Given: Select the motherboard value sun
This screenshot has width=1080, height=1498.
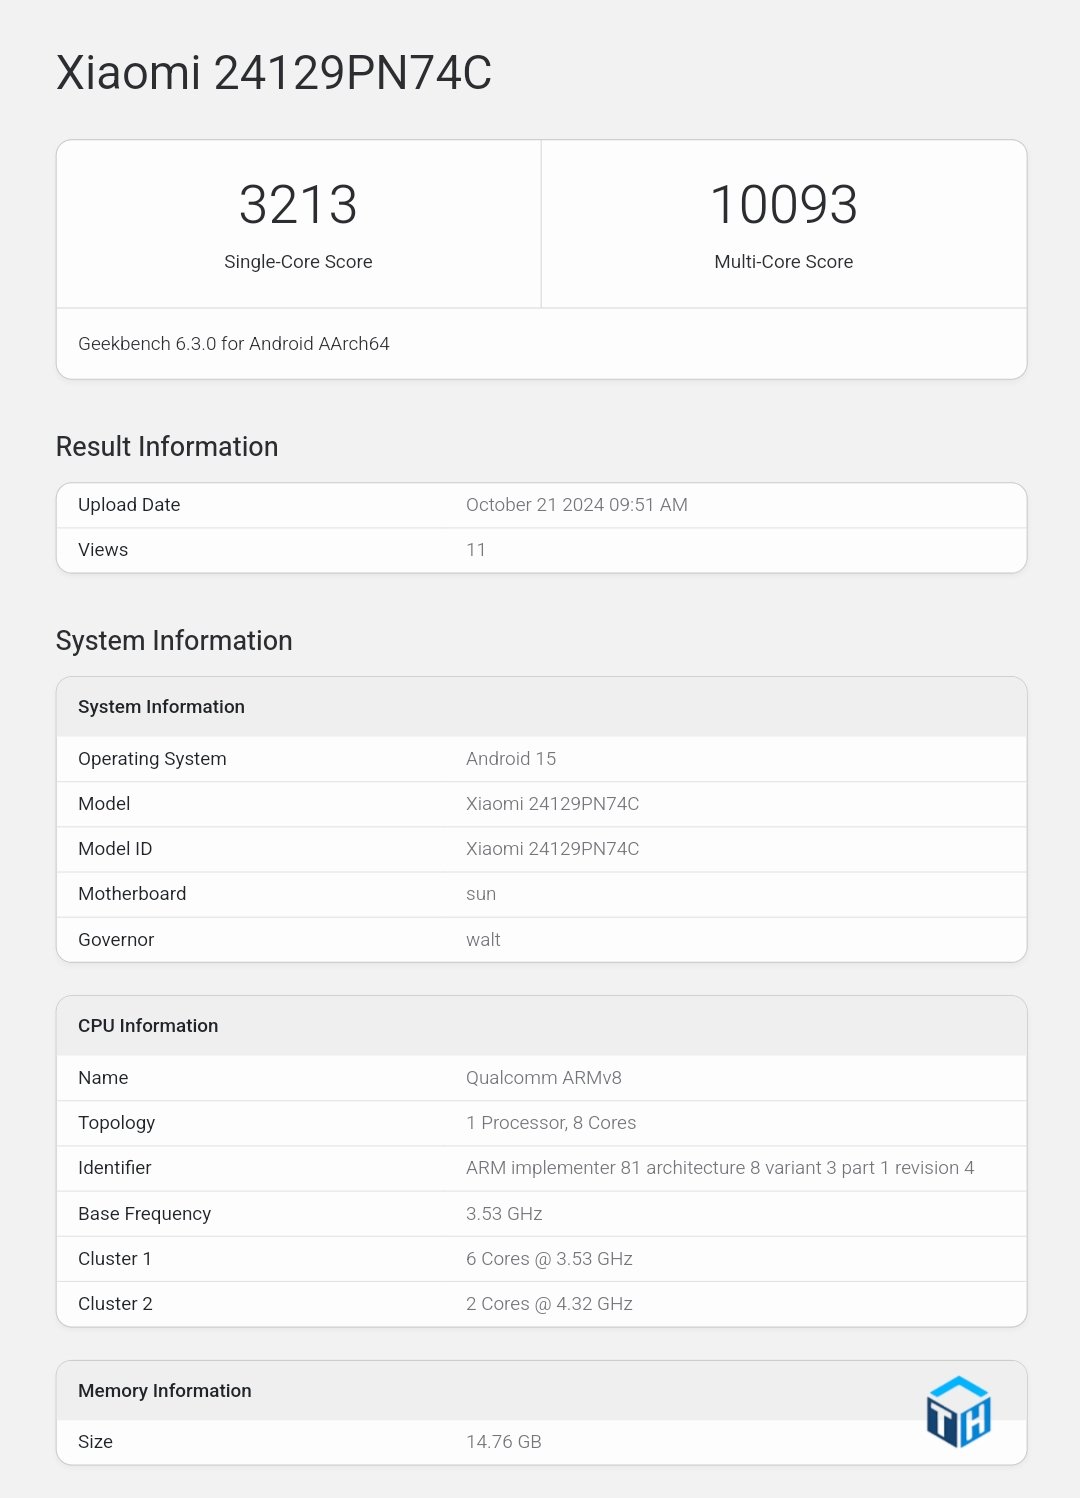Looking at the screenshot, I should tap(481, 894).
